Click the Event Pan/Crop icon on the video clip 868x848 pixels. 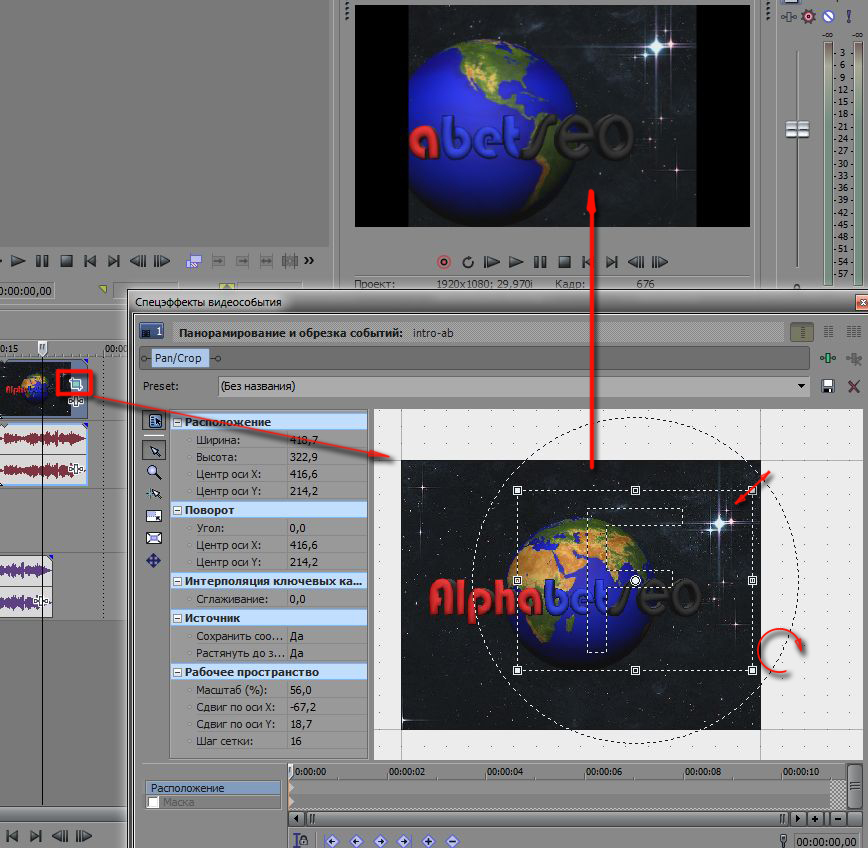[x=75, y=383]
